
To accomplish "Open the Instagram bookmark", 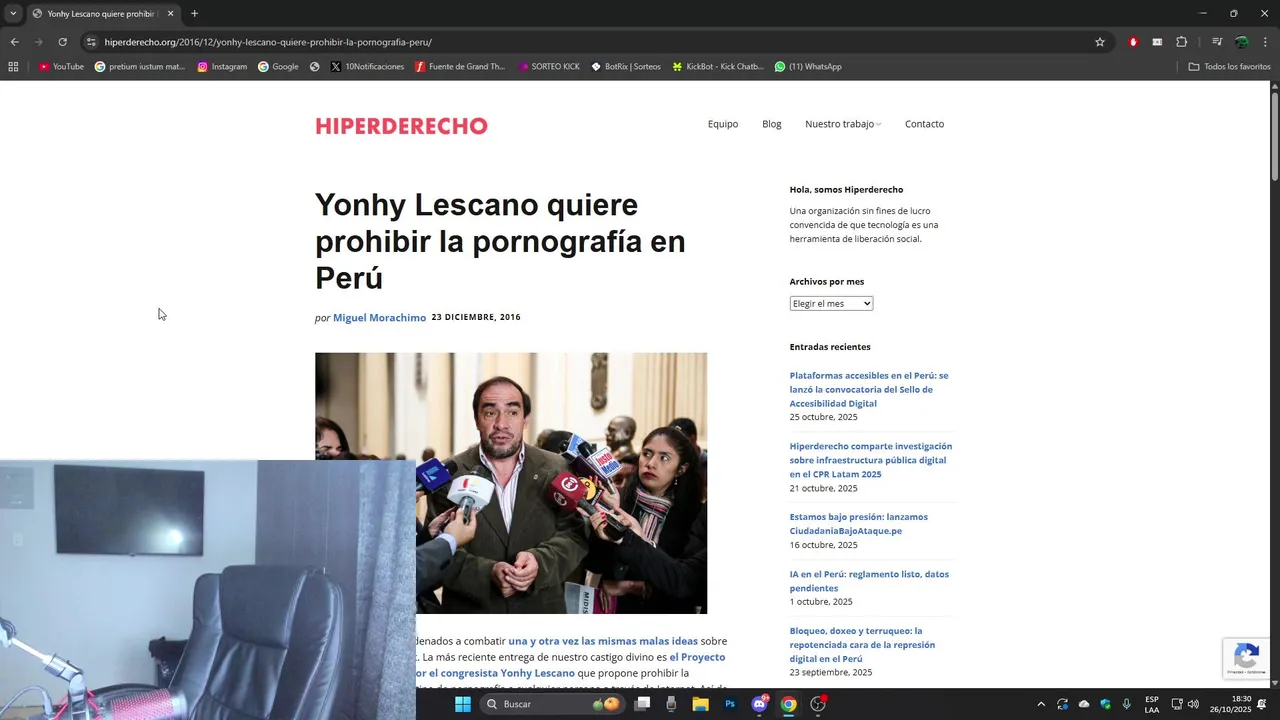I will (x=222, y=67).
